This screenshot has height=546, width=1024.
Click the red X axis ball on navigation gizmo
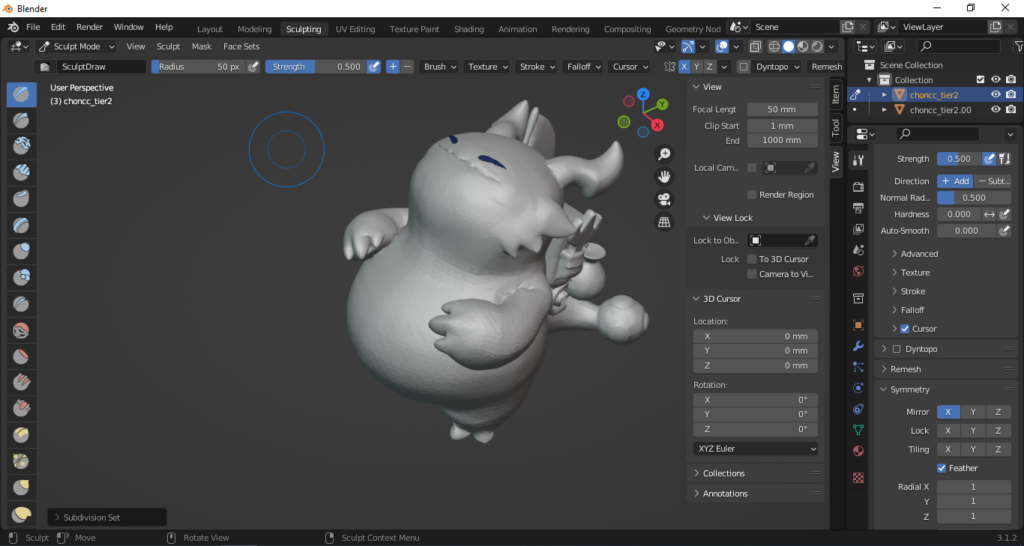[x=657, y=125]
